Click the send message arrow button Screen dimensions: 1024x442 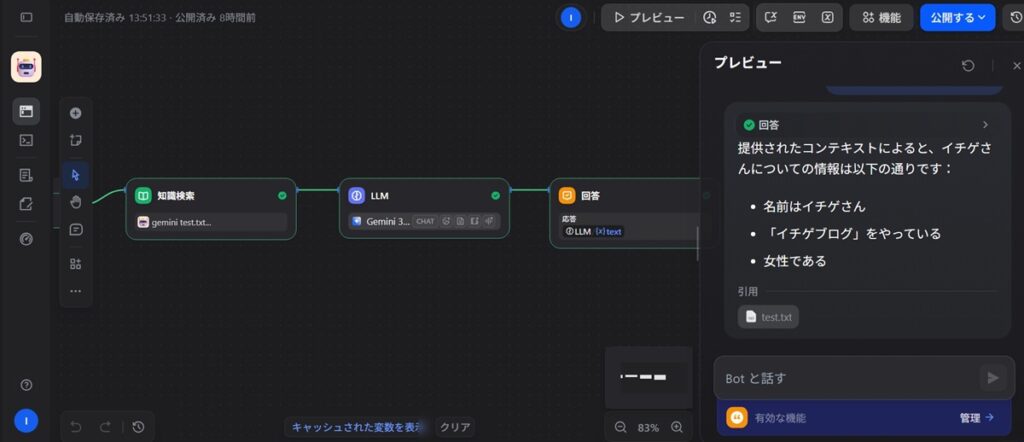(993, 378)
